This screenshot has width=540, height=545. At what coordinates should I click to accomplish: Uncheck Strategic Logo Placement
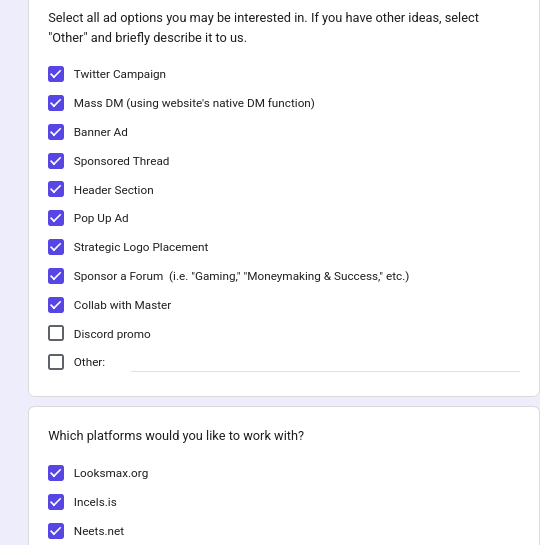pyautogui.click(x=56, y=247)
